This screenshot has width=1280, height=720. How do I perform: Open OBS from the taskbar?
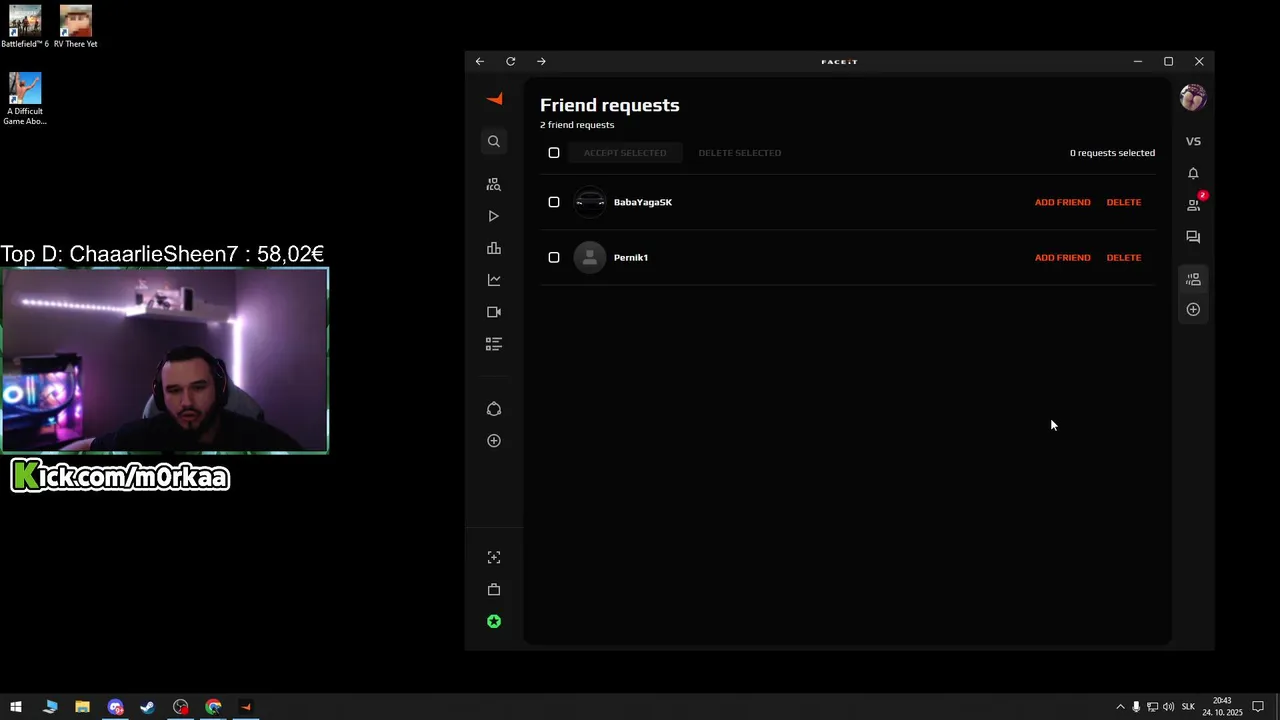point(180,707)
